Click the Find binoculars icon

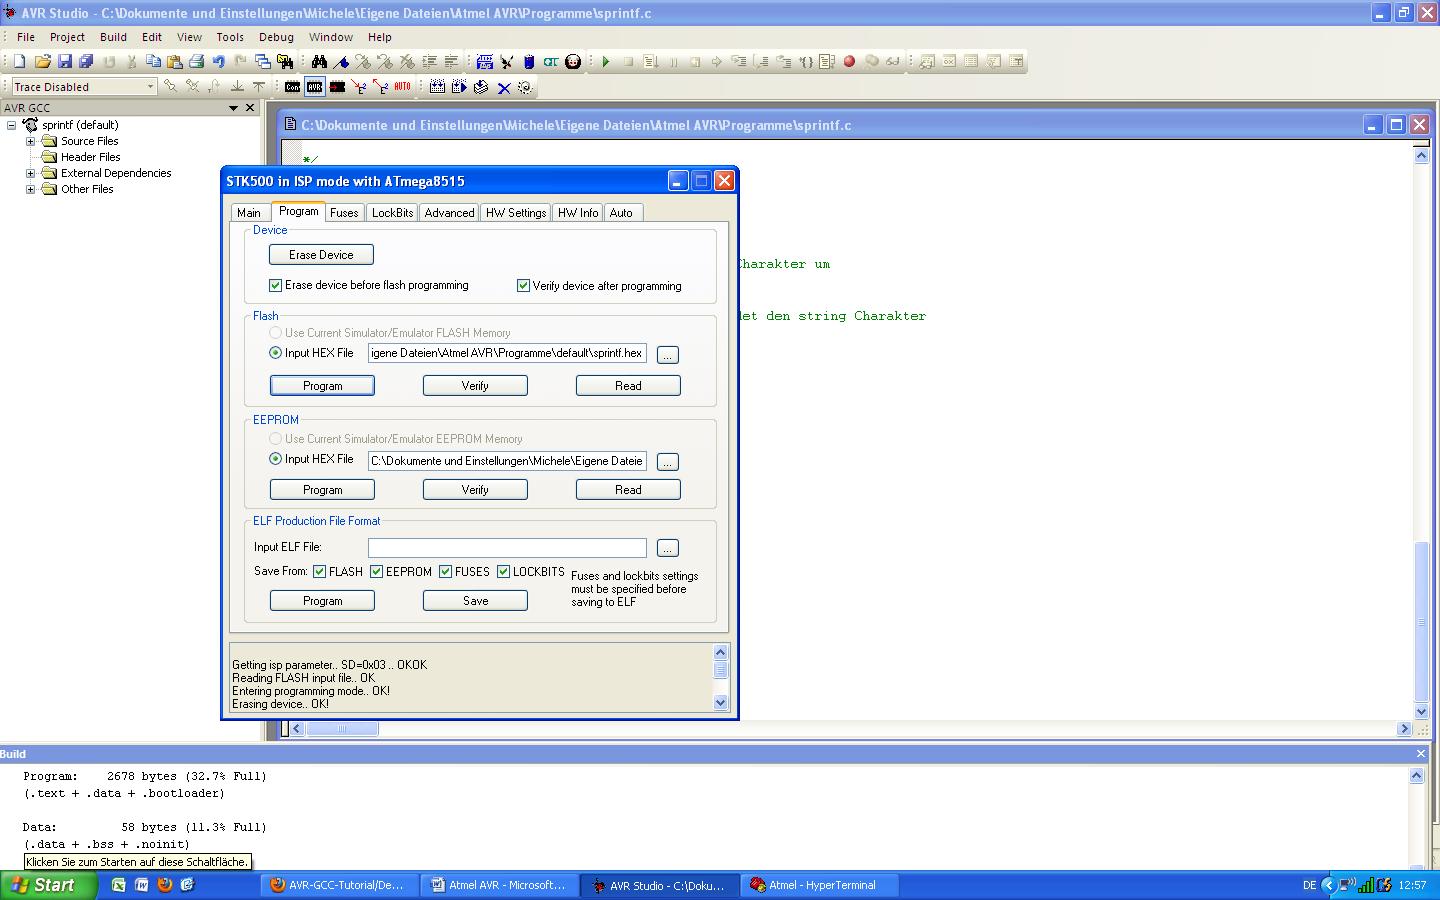click(319, 61)
